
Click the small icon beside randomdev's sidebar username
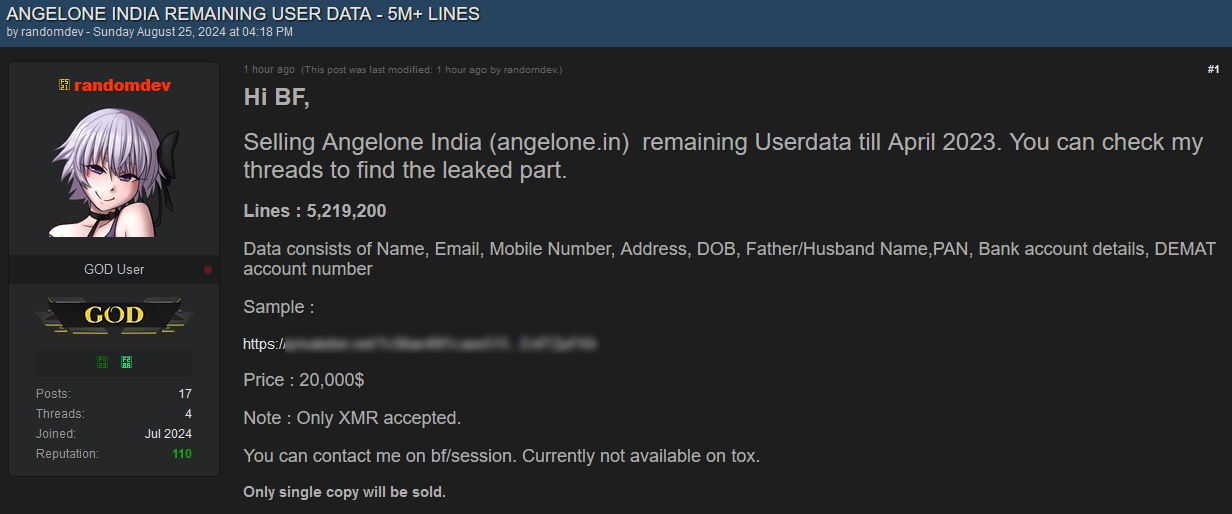pyautogui.click(x=64, y=86)
